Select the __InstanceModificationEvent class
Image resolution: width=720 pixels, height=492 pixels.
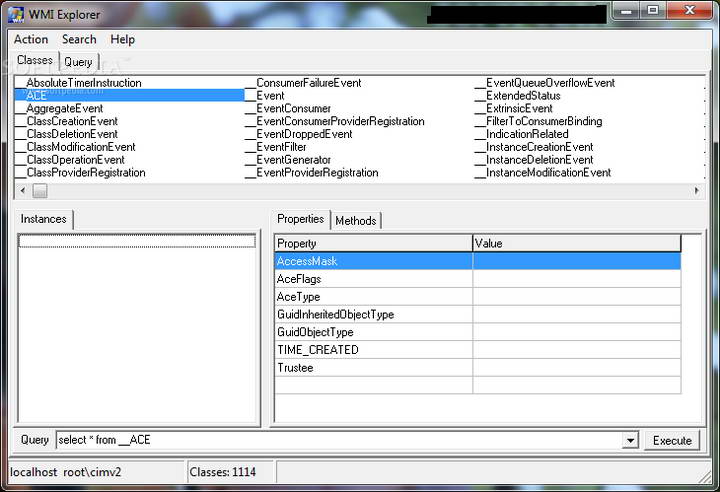(543, 173)
